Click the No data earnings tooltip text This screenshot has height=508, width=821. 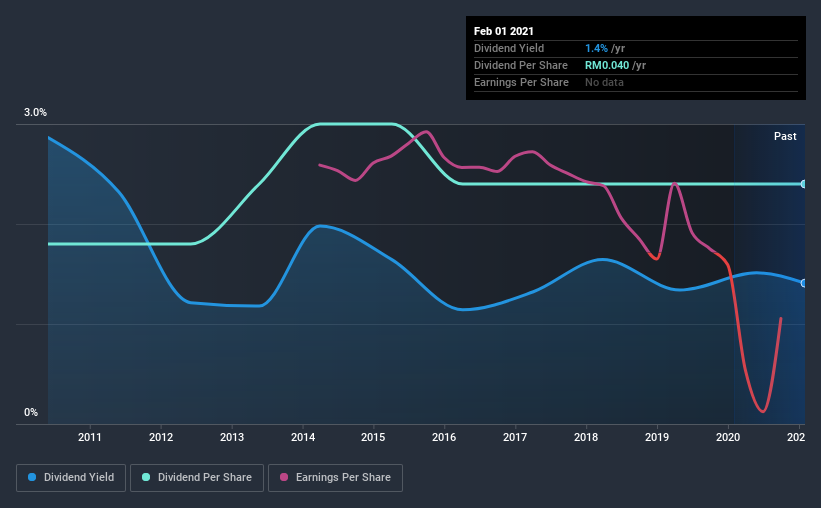604,82
